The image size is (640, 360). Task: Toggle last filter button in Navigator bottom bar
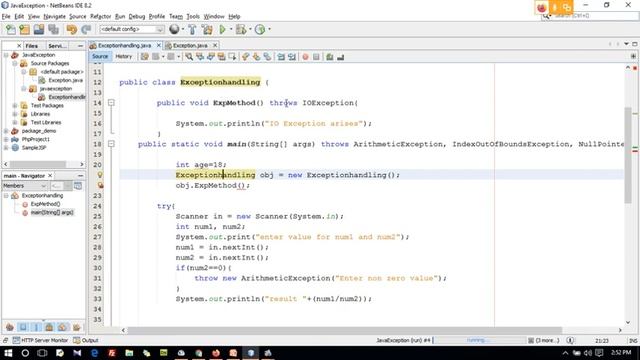(76, 327)
